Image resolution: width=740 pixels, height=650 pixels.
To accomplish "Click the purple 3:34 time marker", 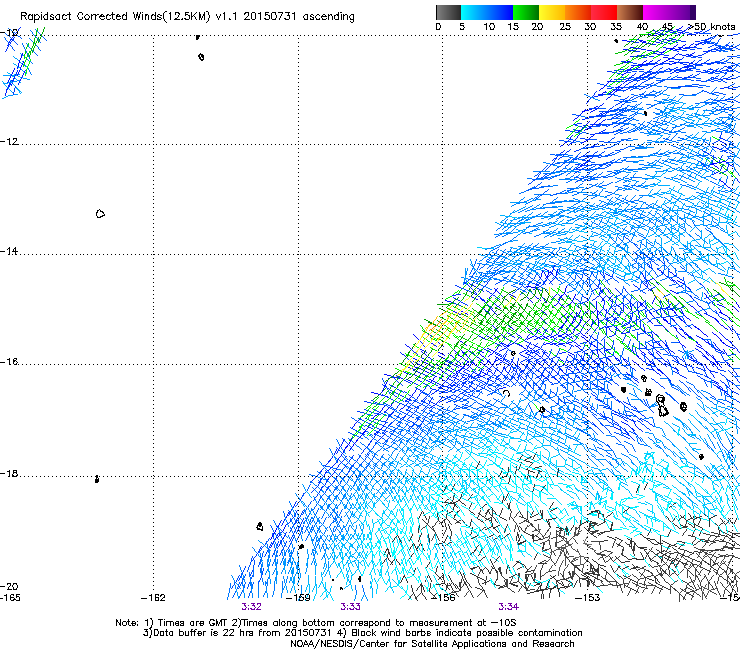I will pyautogui.click(x=508, y=607).
